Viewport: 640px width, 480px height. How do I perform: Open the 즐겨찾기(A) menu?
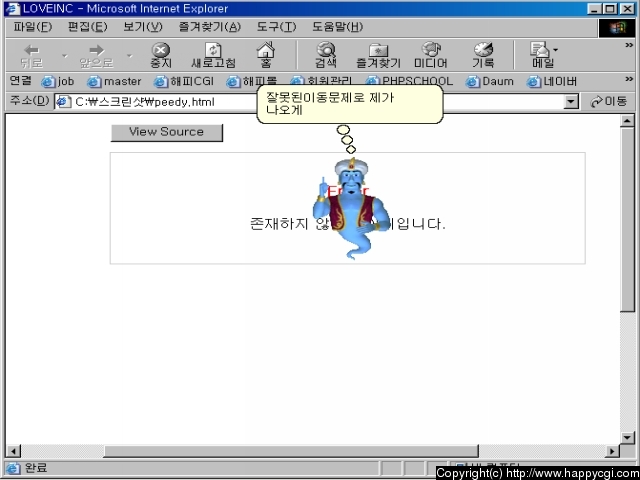point(210,27)
